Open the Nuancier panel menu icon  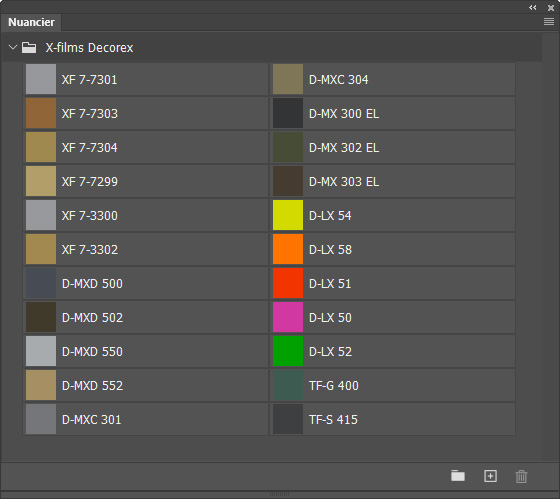(x=549, y=22)
